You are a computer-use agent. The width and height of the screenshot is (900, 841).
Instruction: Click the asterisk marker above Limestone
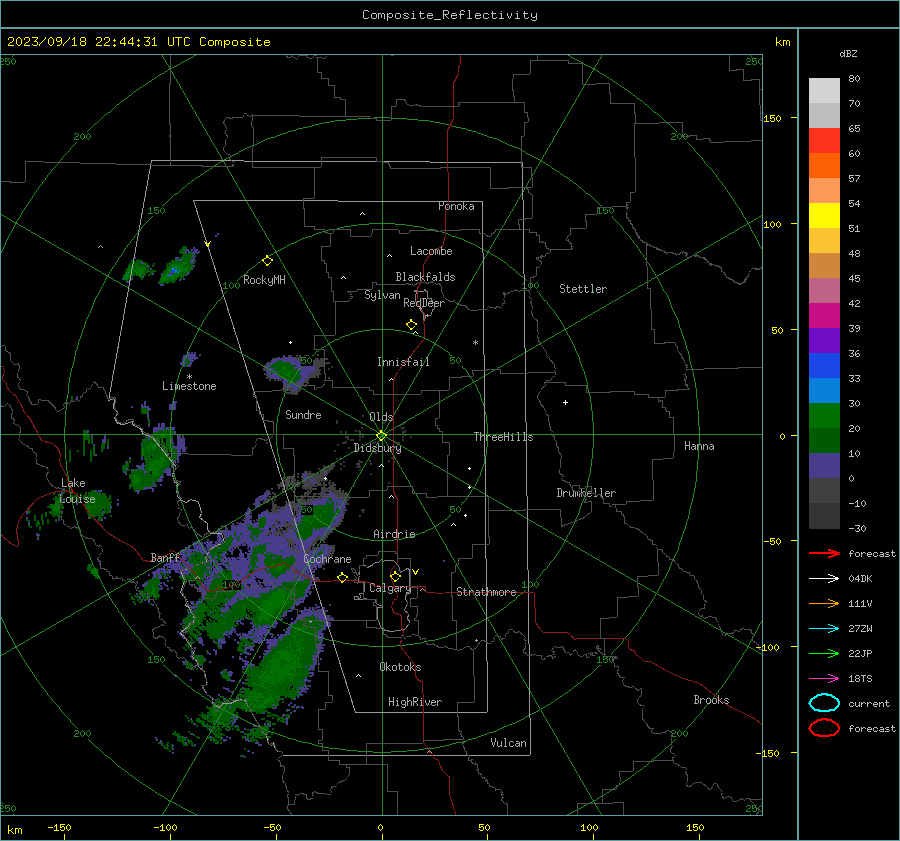189,377
